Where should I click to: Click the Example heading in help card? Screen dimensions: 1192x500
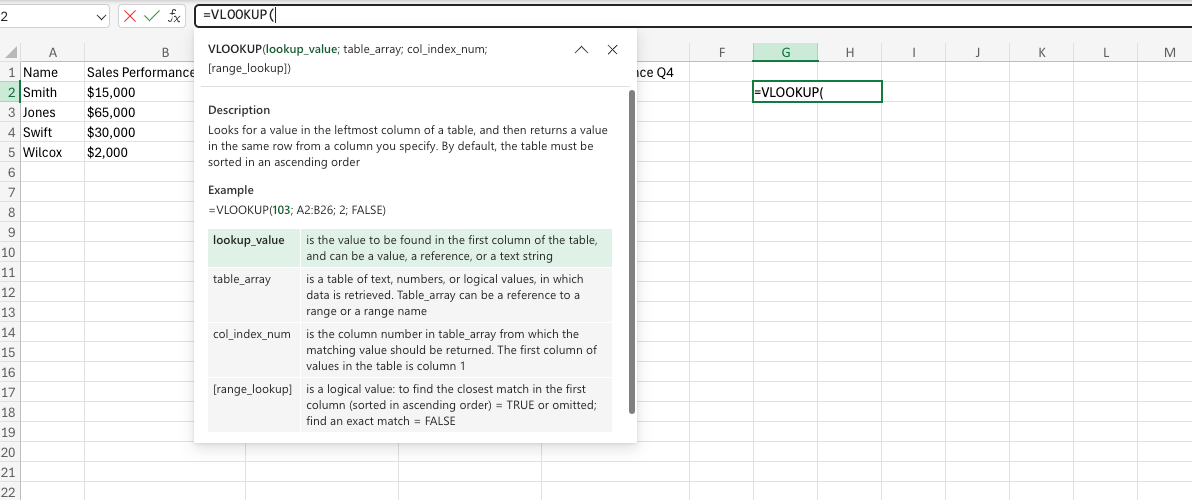pyautogui.click(x=231, y=190)
